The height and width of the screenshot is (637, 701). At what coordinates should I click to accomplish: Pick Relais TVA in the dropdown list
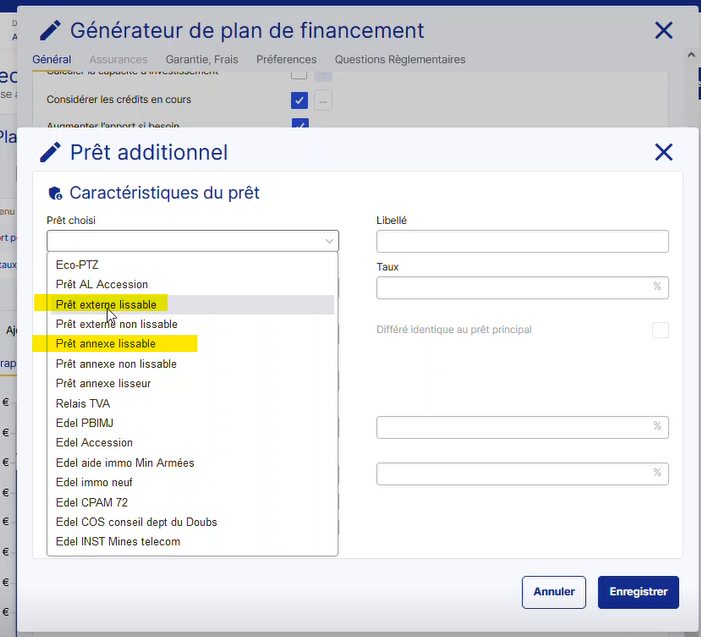tap(84, 404)
